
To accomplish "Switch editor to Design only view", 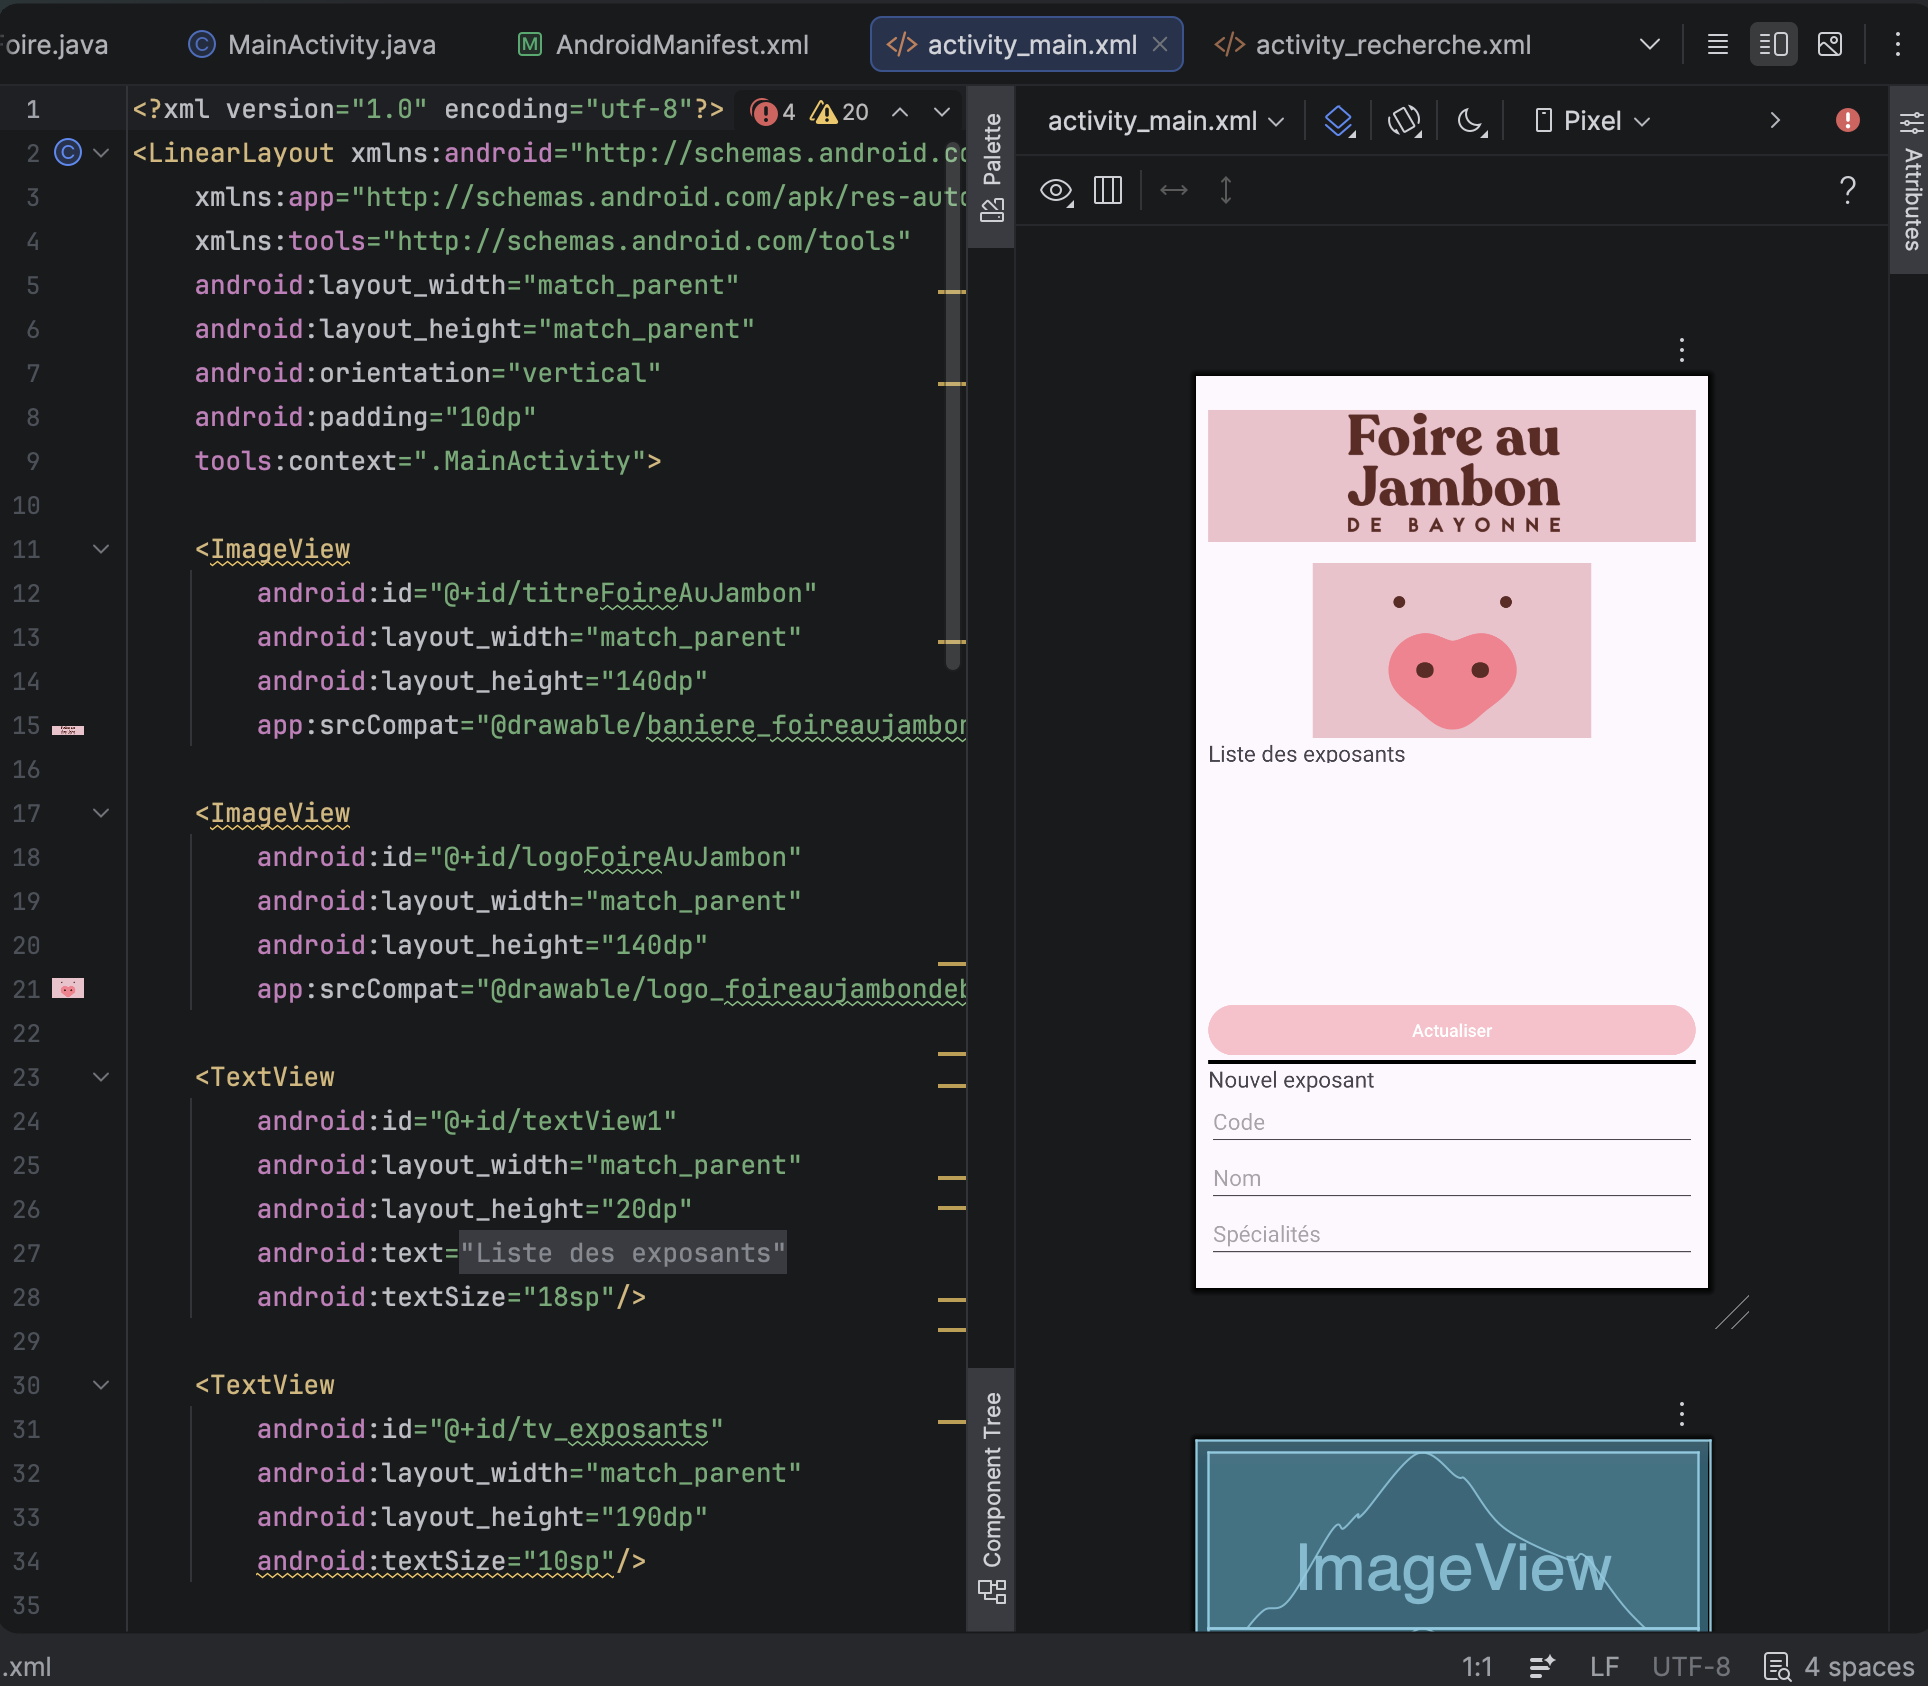I will coord(1830,44).
